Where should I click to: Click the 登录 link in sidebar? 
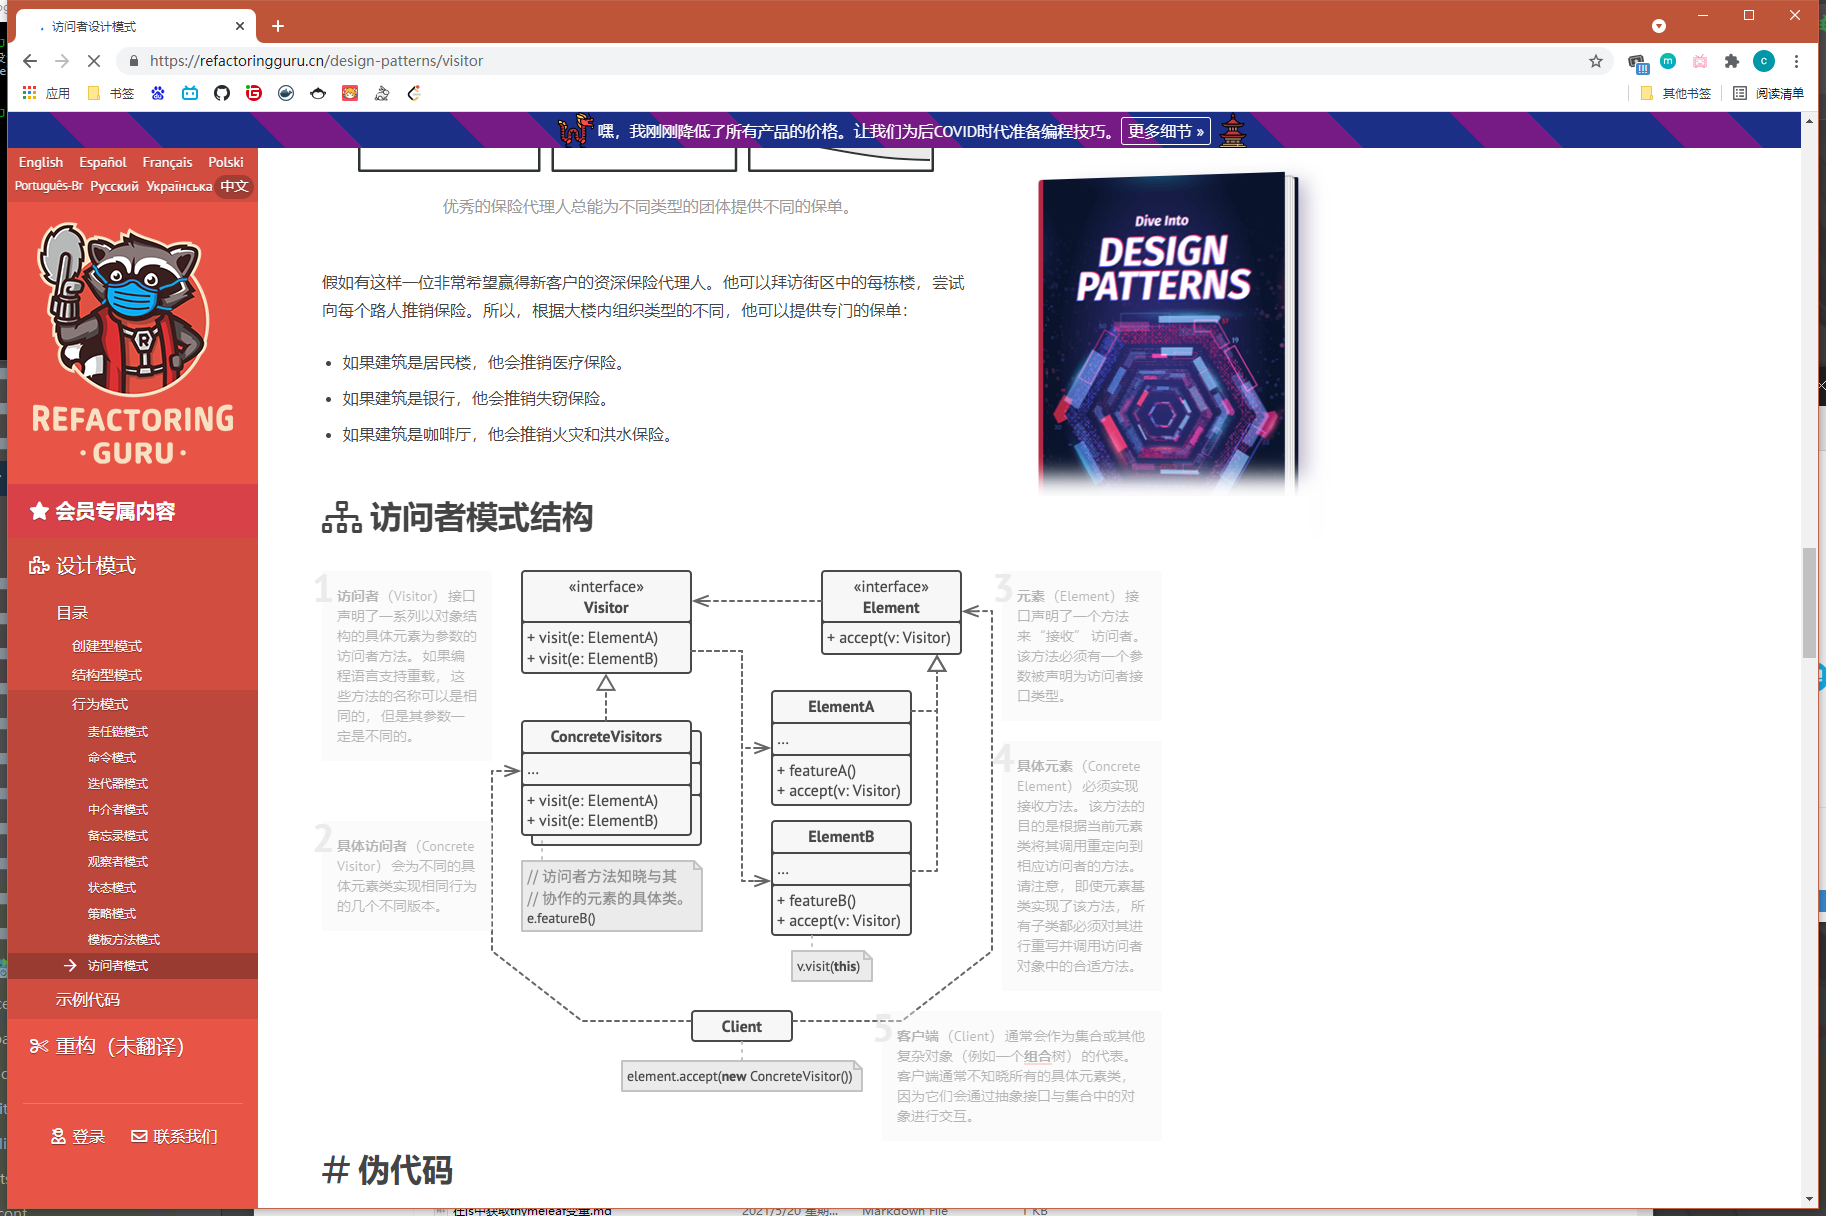pos(79,1136)
